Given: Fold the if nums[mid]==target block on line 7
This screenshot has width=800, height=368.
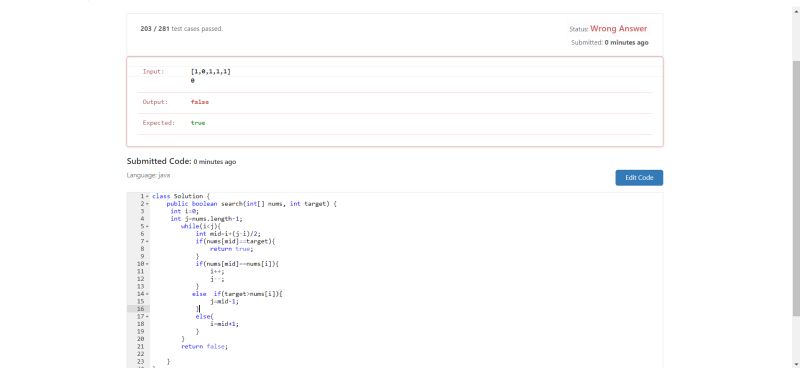Looking at the screenshot, I should [x=147, y=241].
